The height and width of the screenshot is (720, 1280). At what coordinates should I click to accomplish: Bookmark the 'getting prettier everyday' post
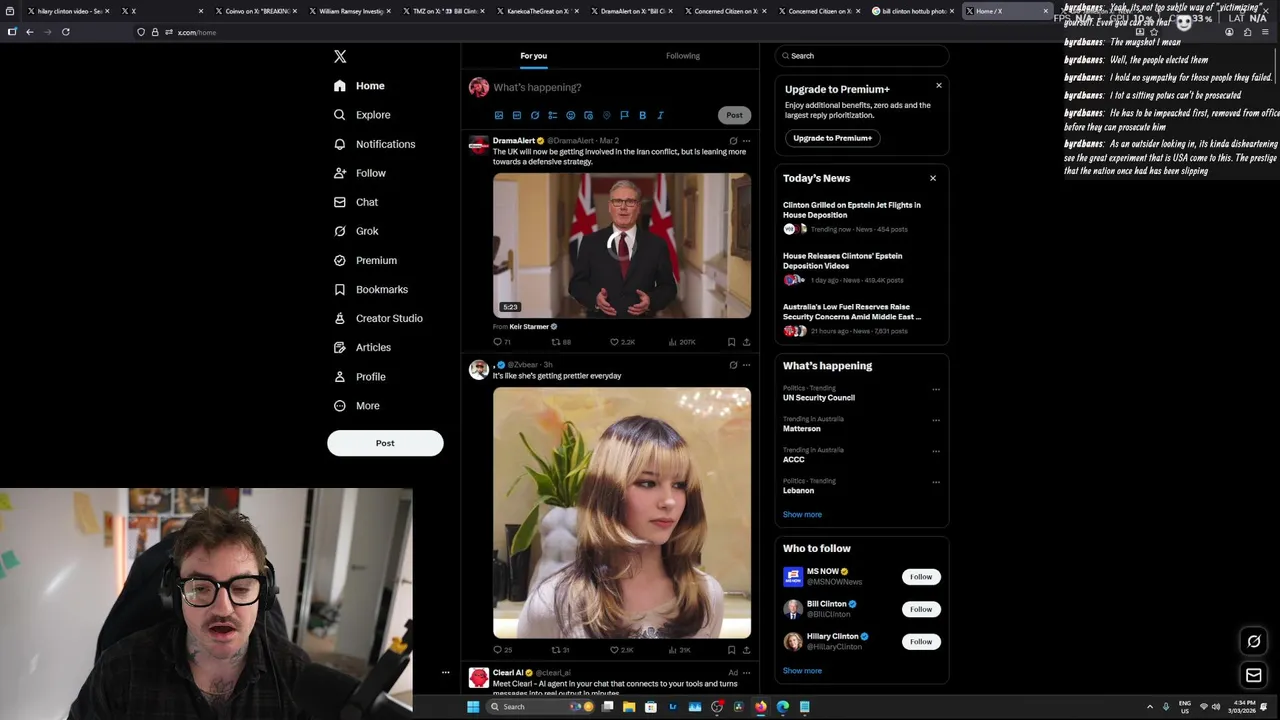pyautogui.click(x=731, y=650)
